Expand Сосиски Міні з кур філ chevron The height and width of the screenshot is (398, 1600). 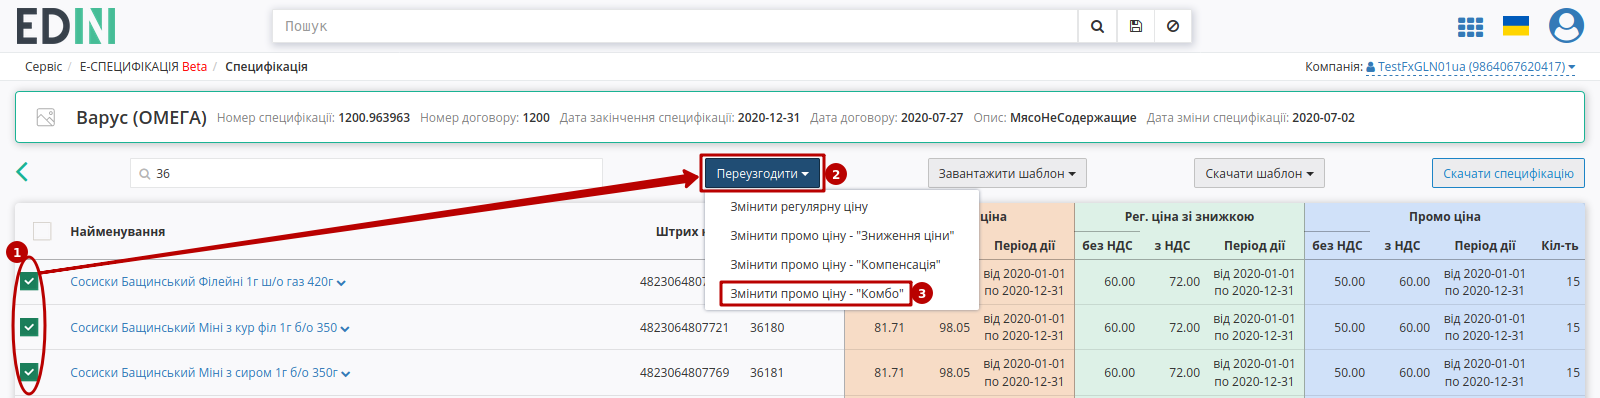345,329
